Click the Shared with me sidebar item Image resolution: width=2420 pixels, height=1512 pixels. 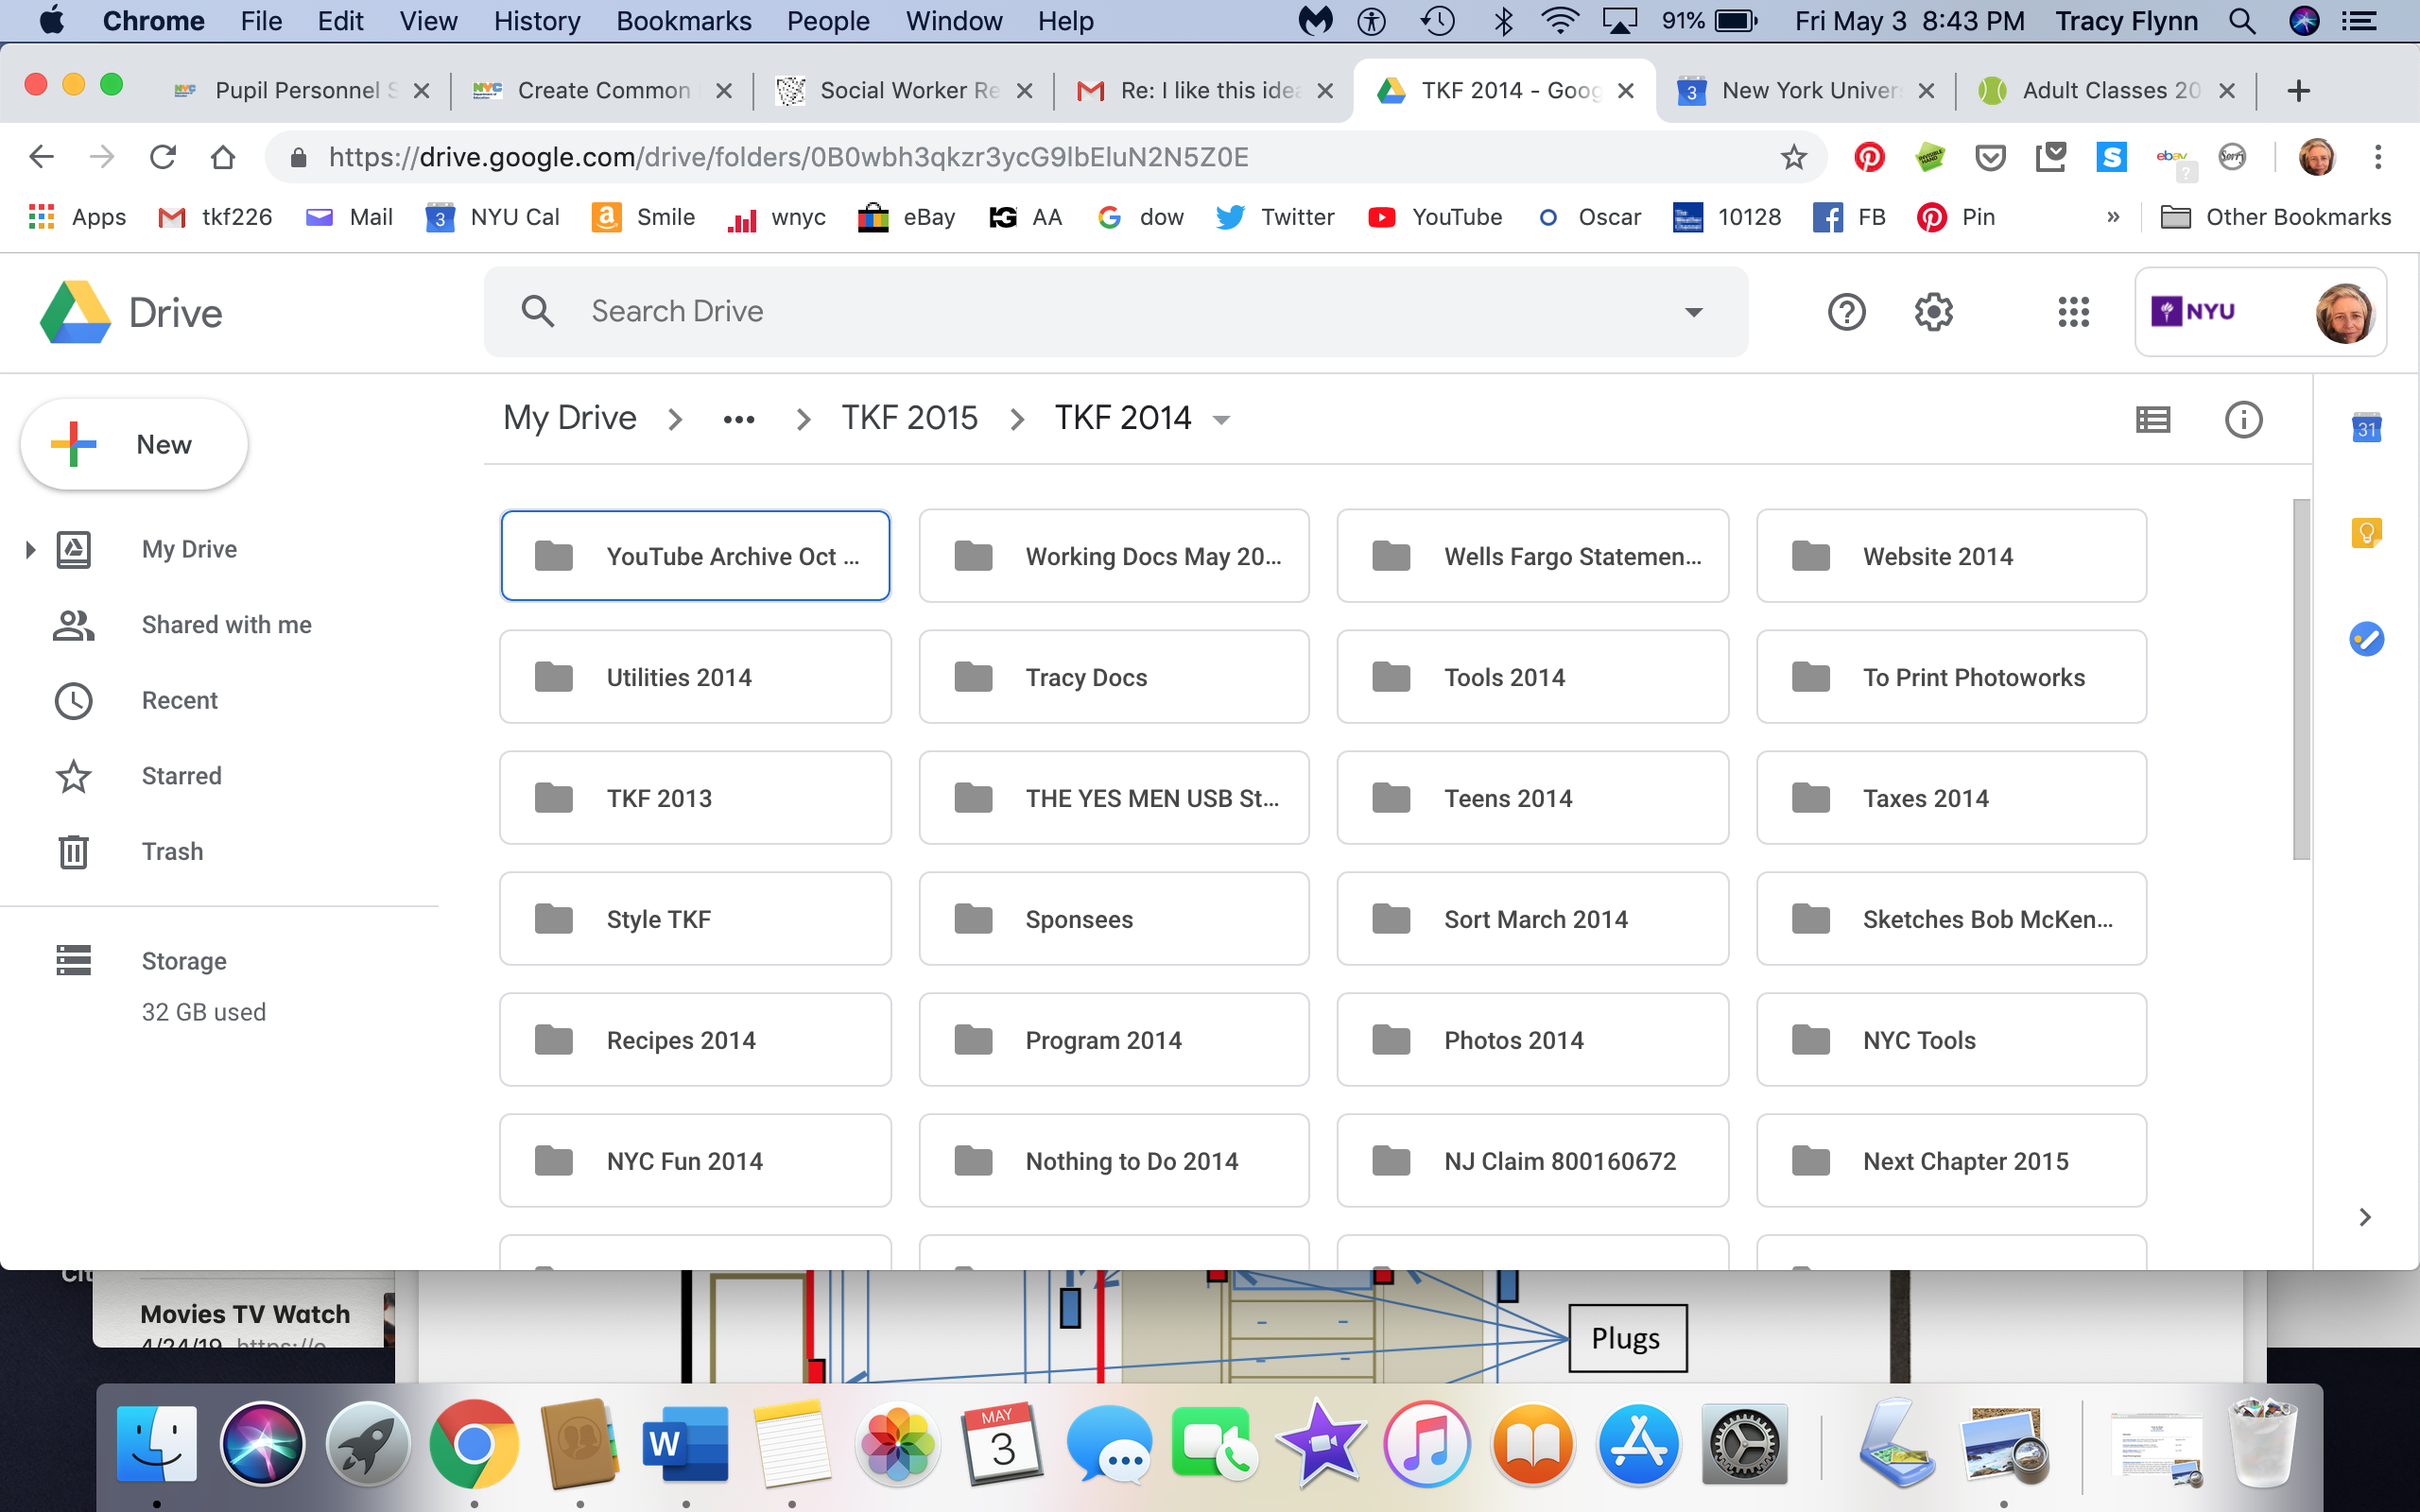click(227, 624)
